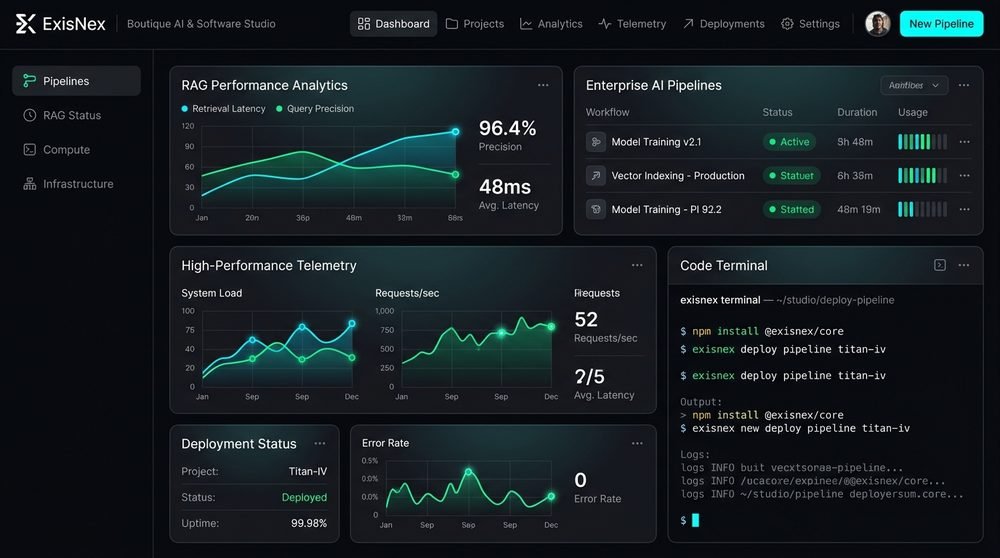Open row menu for Model Training - PI 92.2

(x=964, y=209)
